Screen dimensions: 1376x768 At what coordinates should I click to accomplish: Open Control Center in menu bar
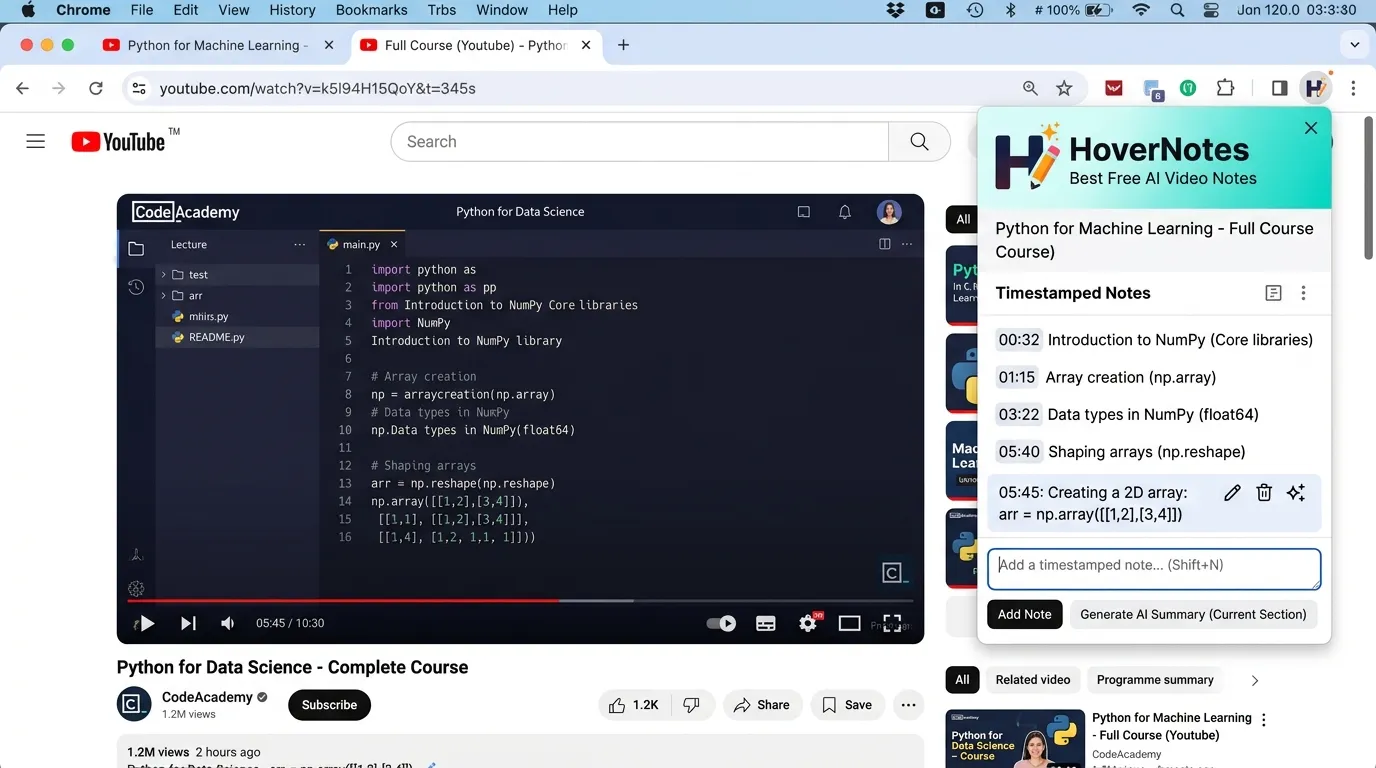[1211, 10]
